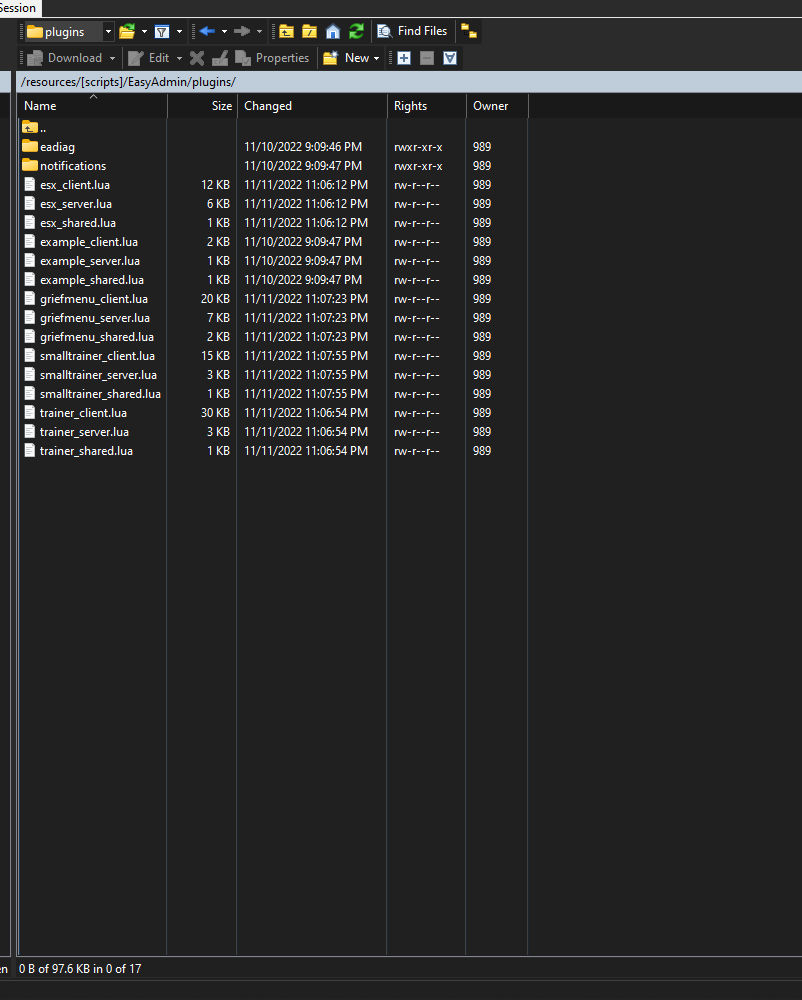Select files using a mask

[x=403, y=58]
